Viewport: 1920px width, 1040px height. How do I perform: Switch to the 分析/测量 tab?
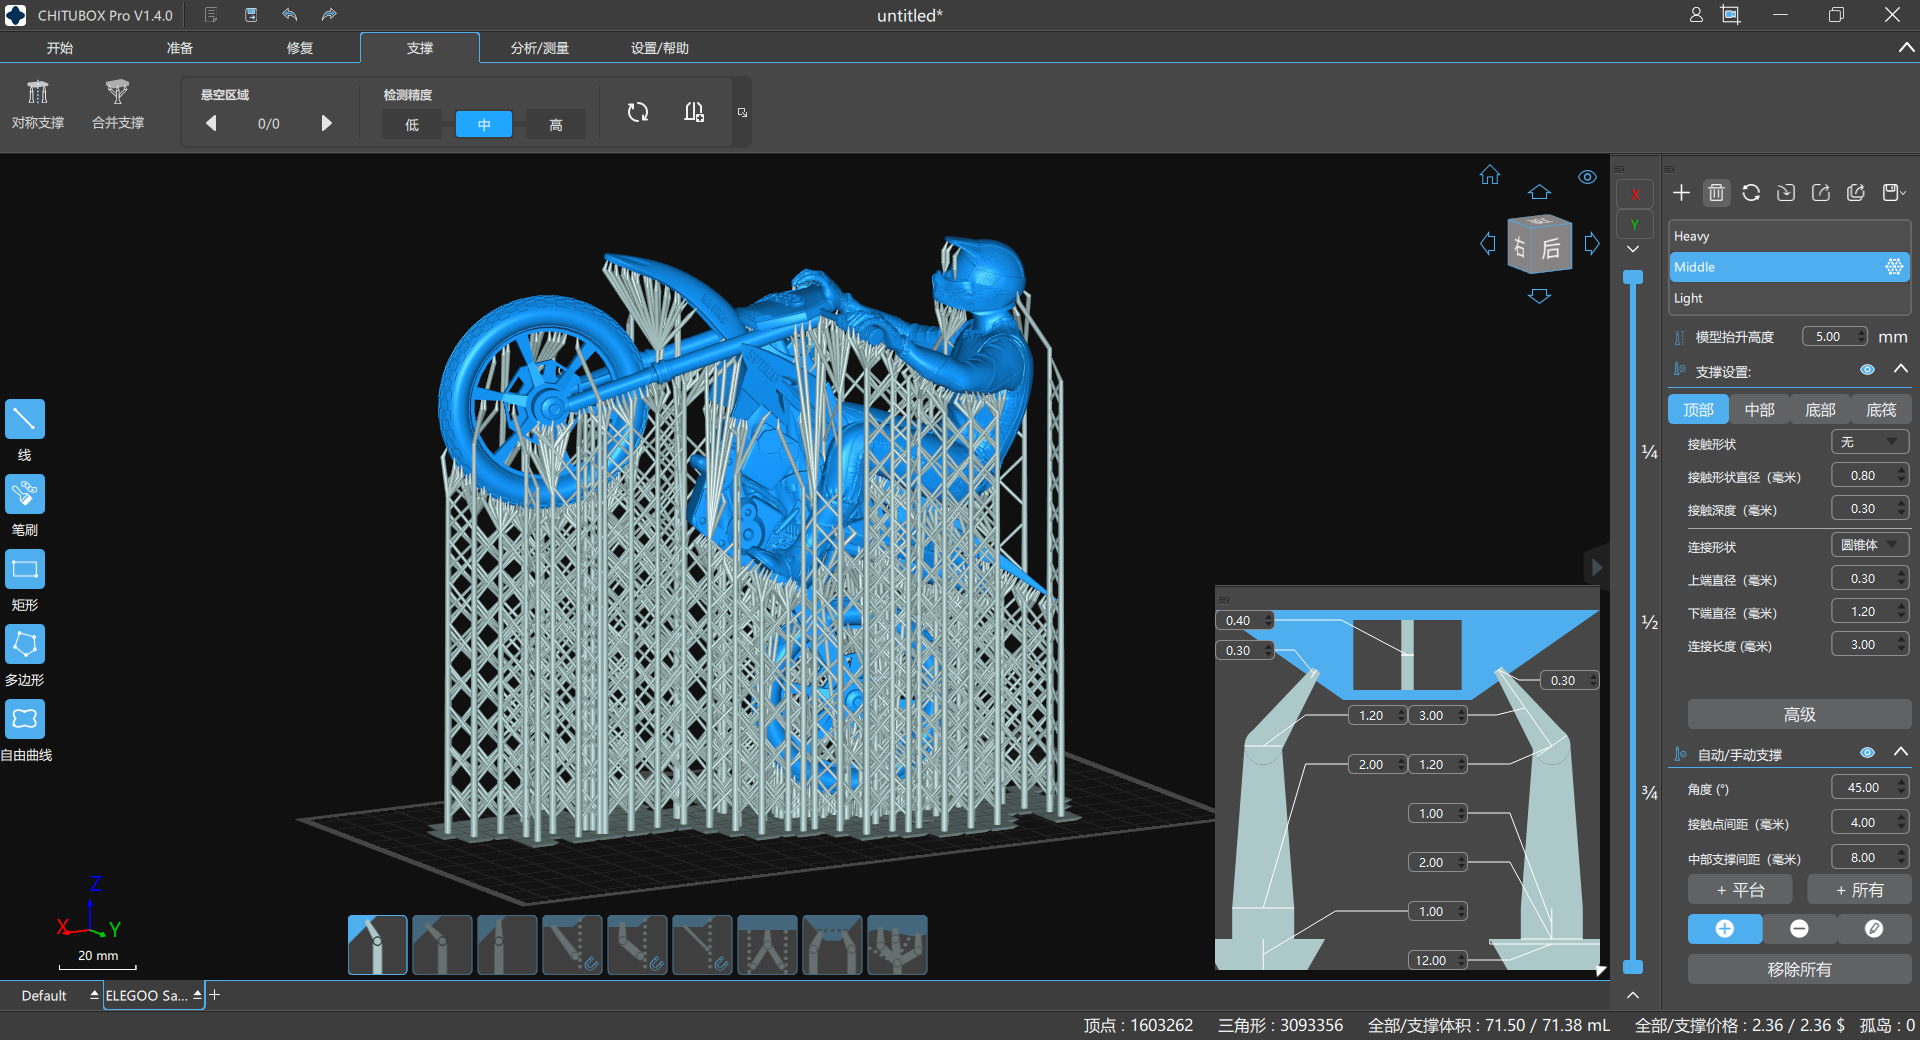539,48
